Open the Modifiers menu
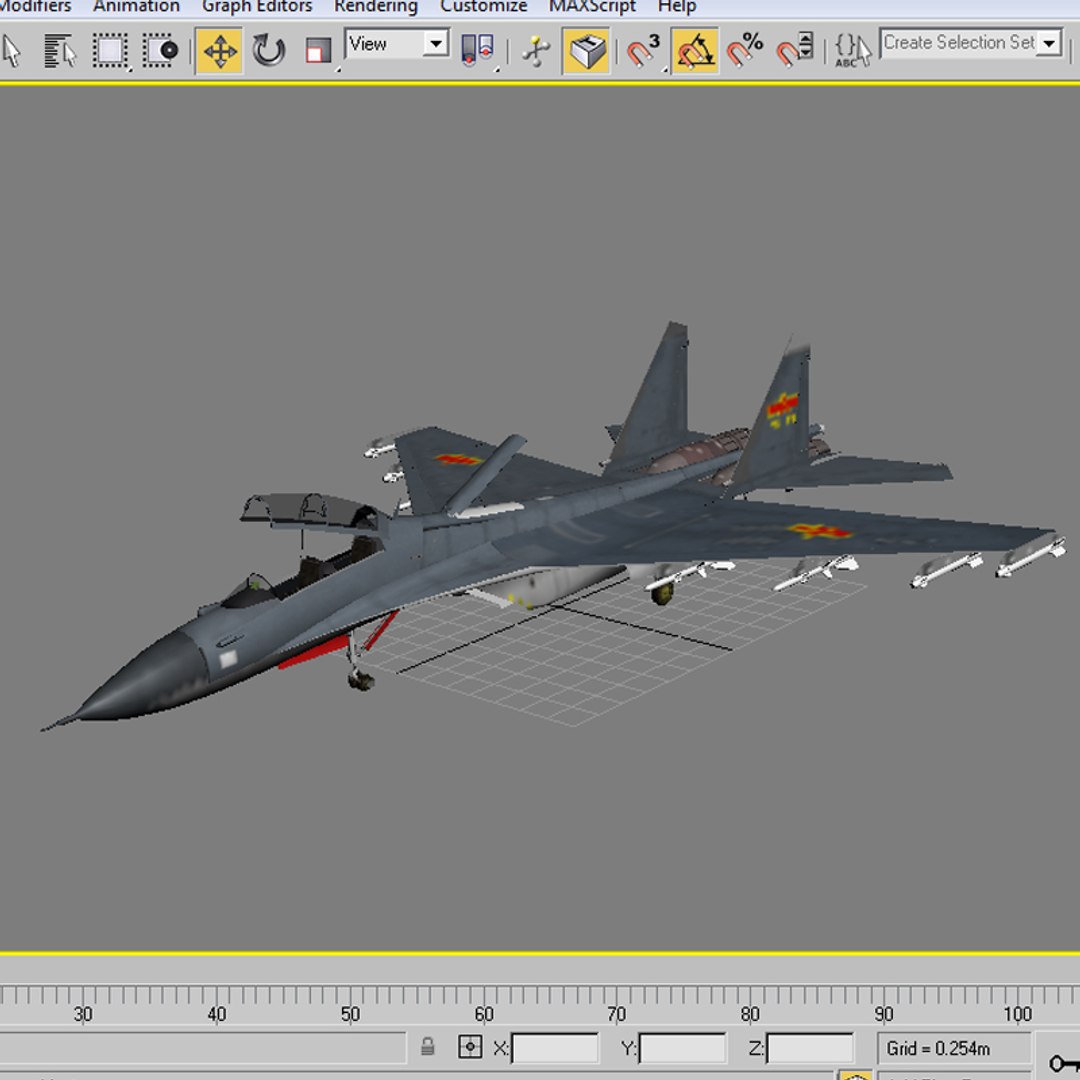Screen dimensions: 1080x1080 click(35, 7)
